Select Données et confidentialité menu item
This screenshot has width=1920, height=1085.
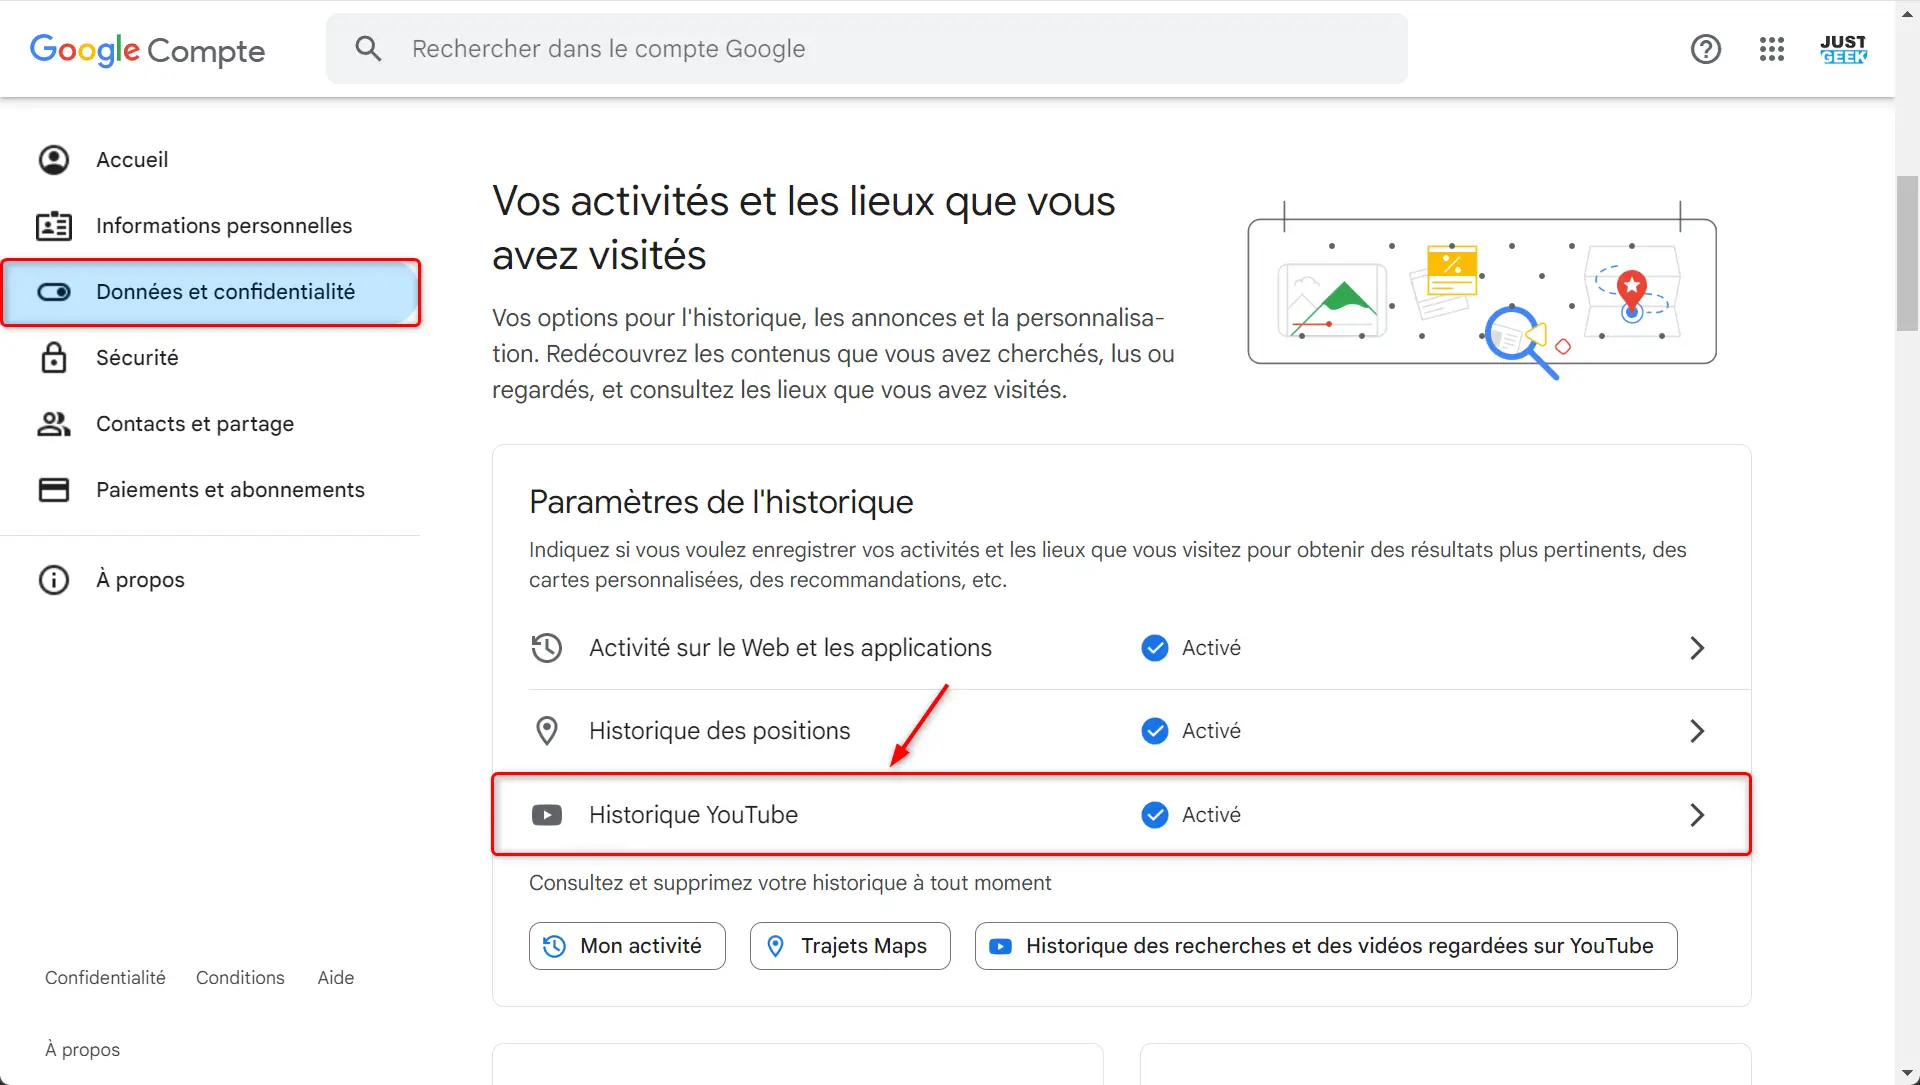point(210,292)
